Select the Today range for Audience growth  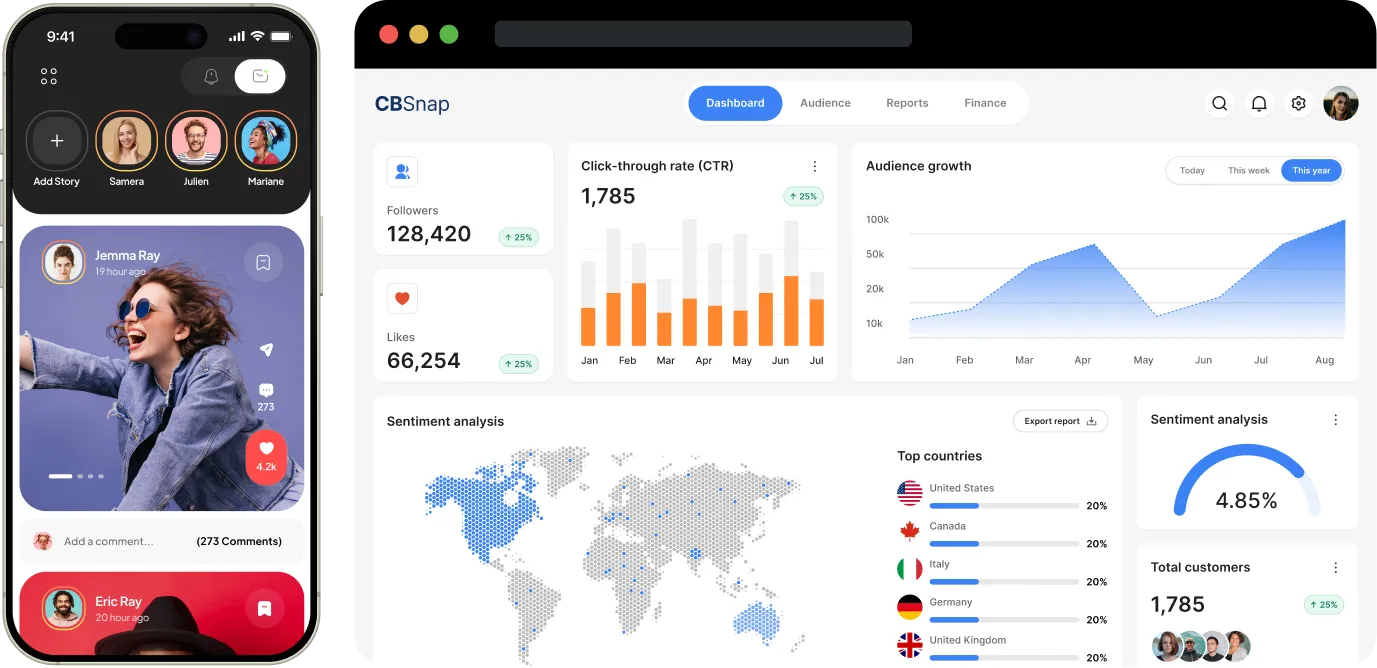point(1192,170)
